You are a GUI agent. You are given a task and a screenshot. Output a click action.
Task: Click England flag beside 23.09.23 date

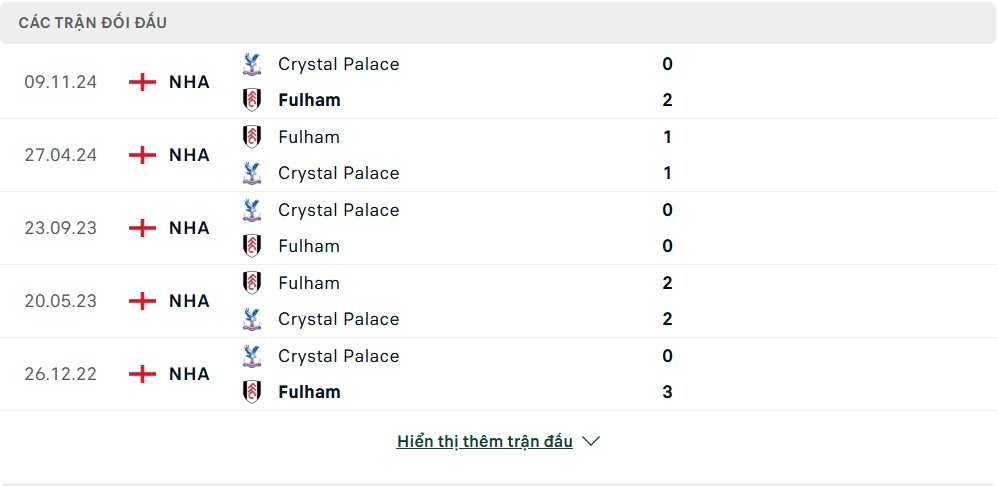[x=143, y=228]
